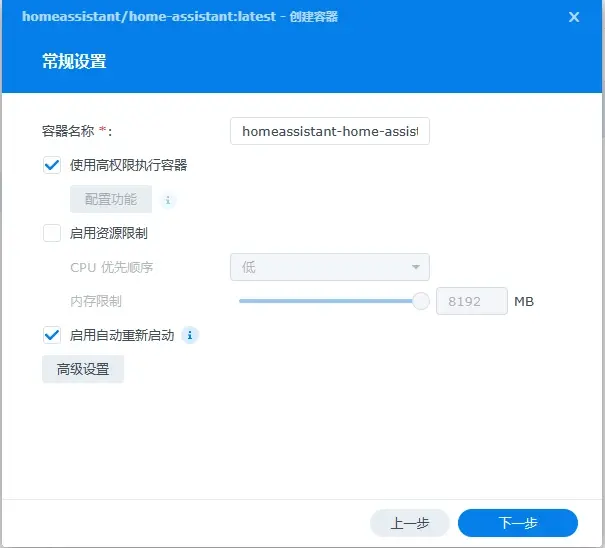Close the create container dialog
This screenshot has height=548, width=605.
pyautogui.click(x=574, y=17)
